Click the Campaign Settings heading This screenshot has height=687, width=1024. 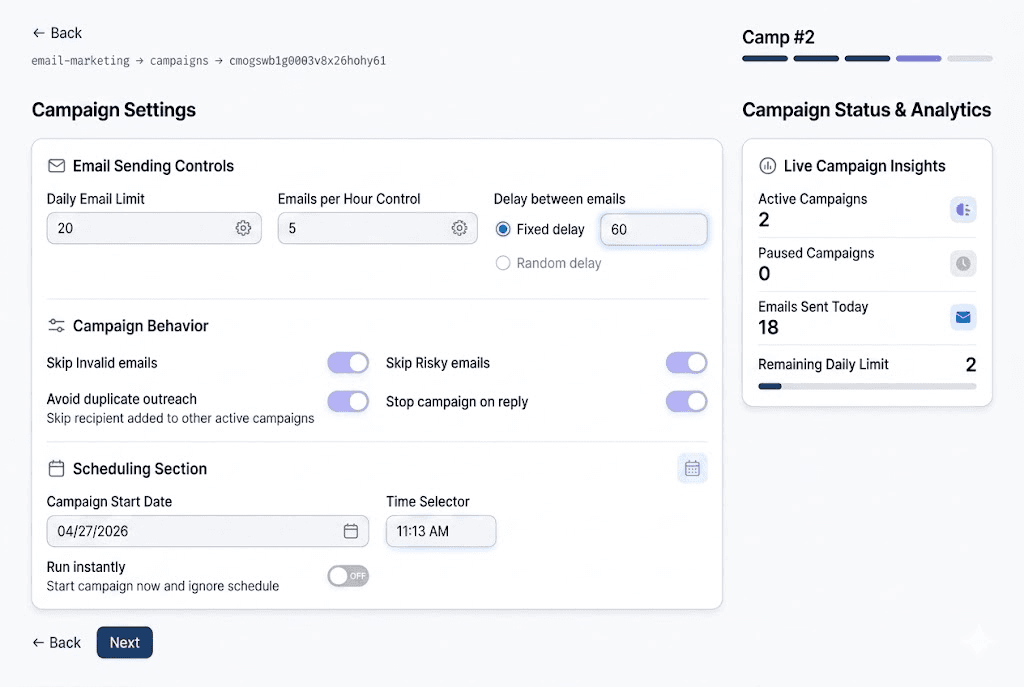click(114, 110)
